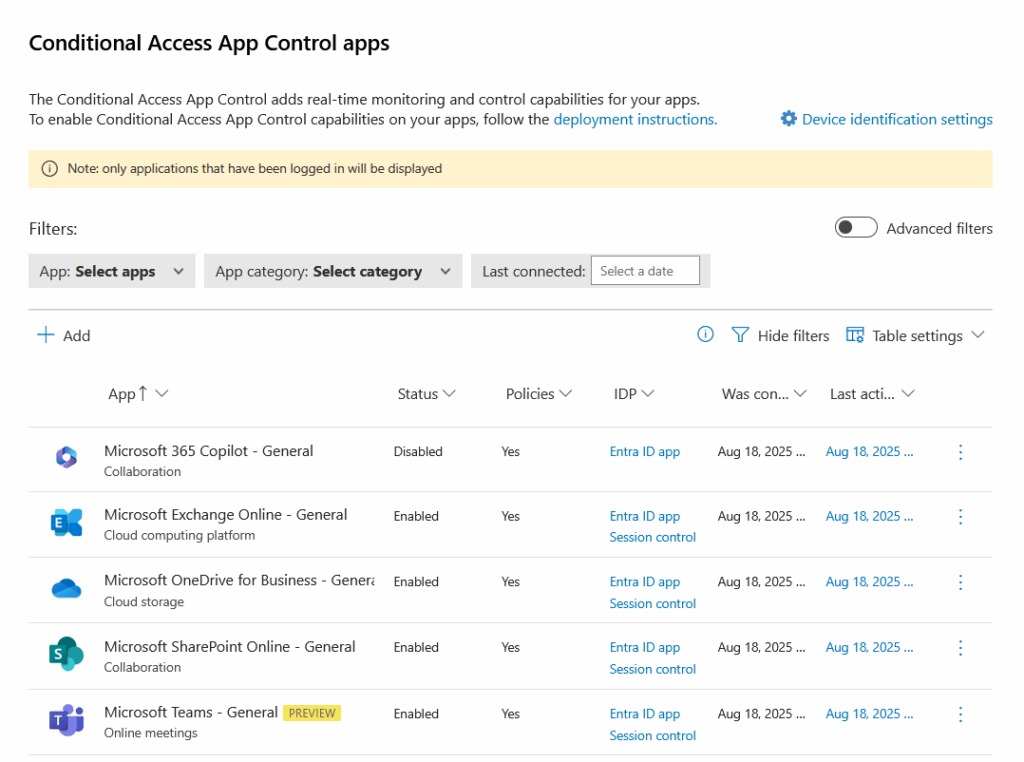Enable the Advanced filters toggle
The image size is (1024, 762).
click(856, 228)
